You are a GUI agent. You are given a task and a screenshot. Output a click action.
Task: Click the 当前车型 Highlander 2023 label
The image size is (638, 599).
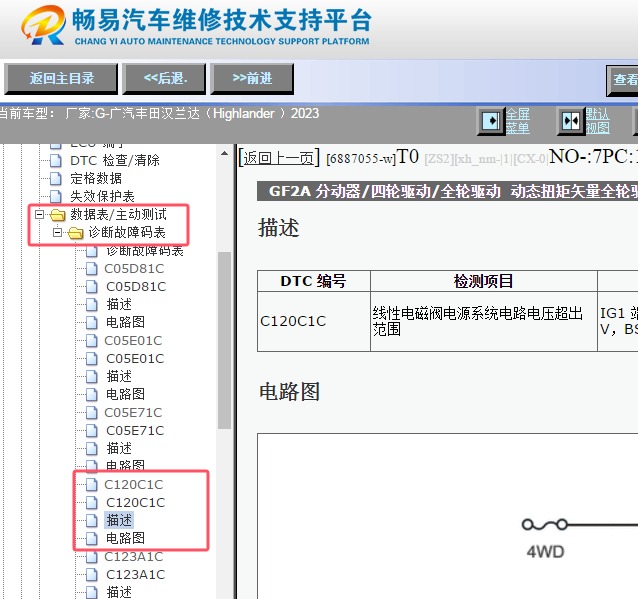coord(160,114)
